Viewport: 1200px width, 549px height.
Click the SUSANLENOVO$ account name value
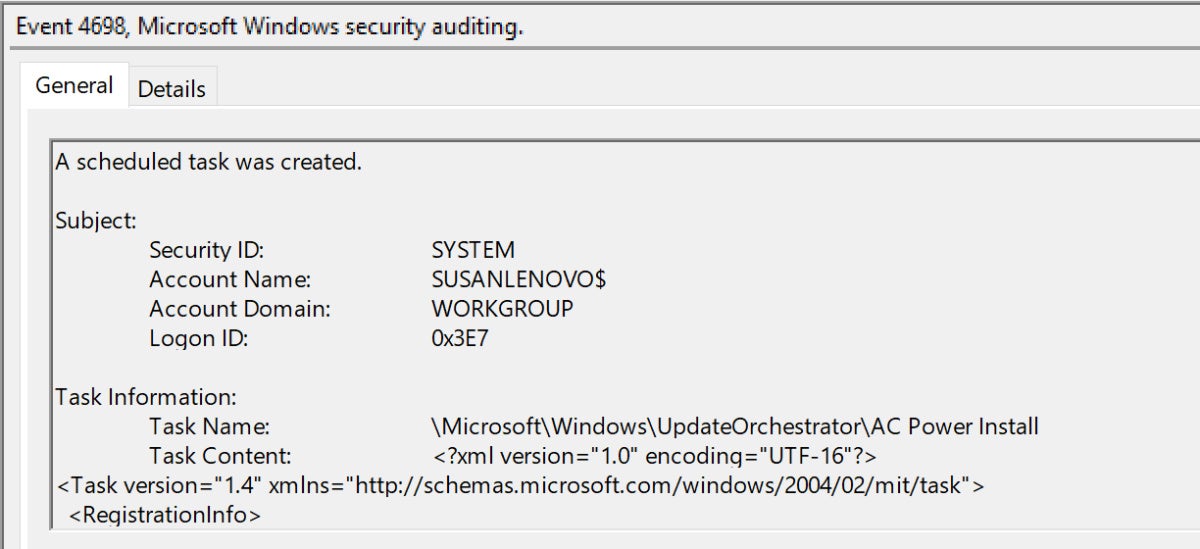pos(519,279)
